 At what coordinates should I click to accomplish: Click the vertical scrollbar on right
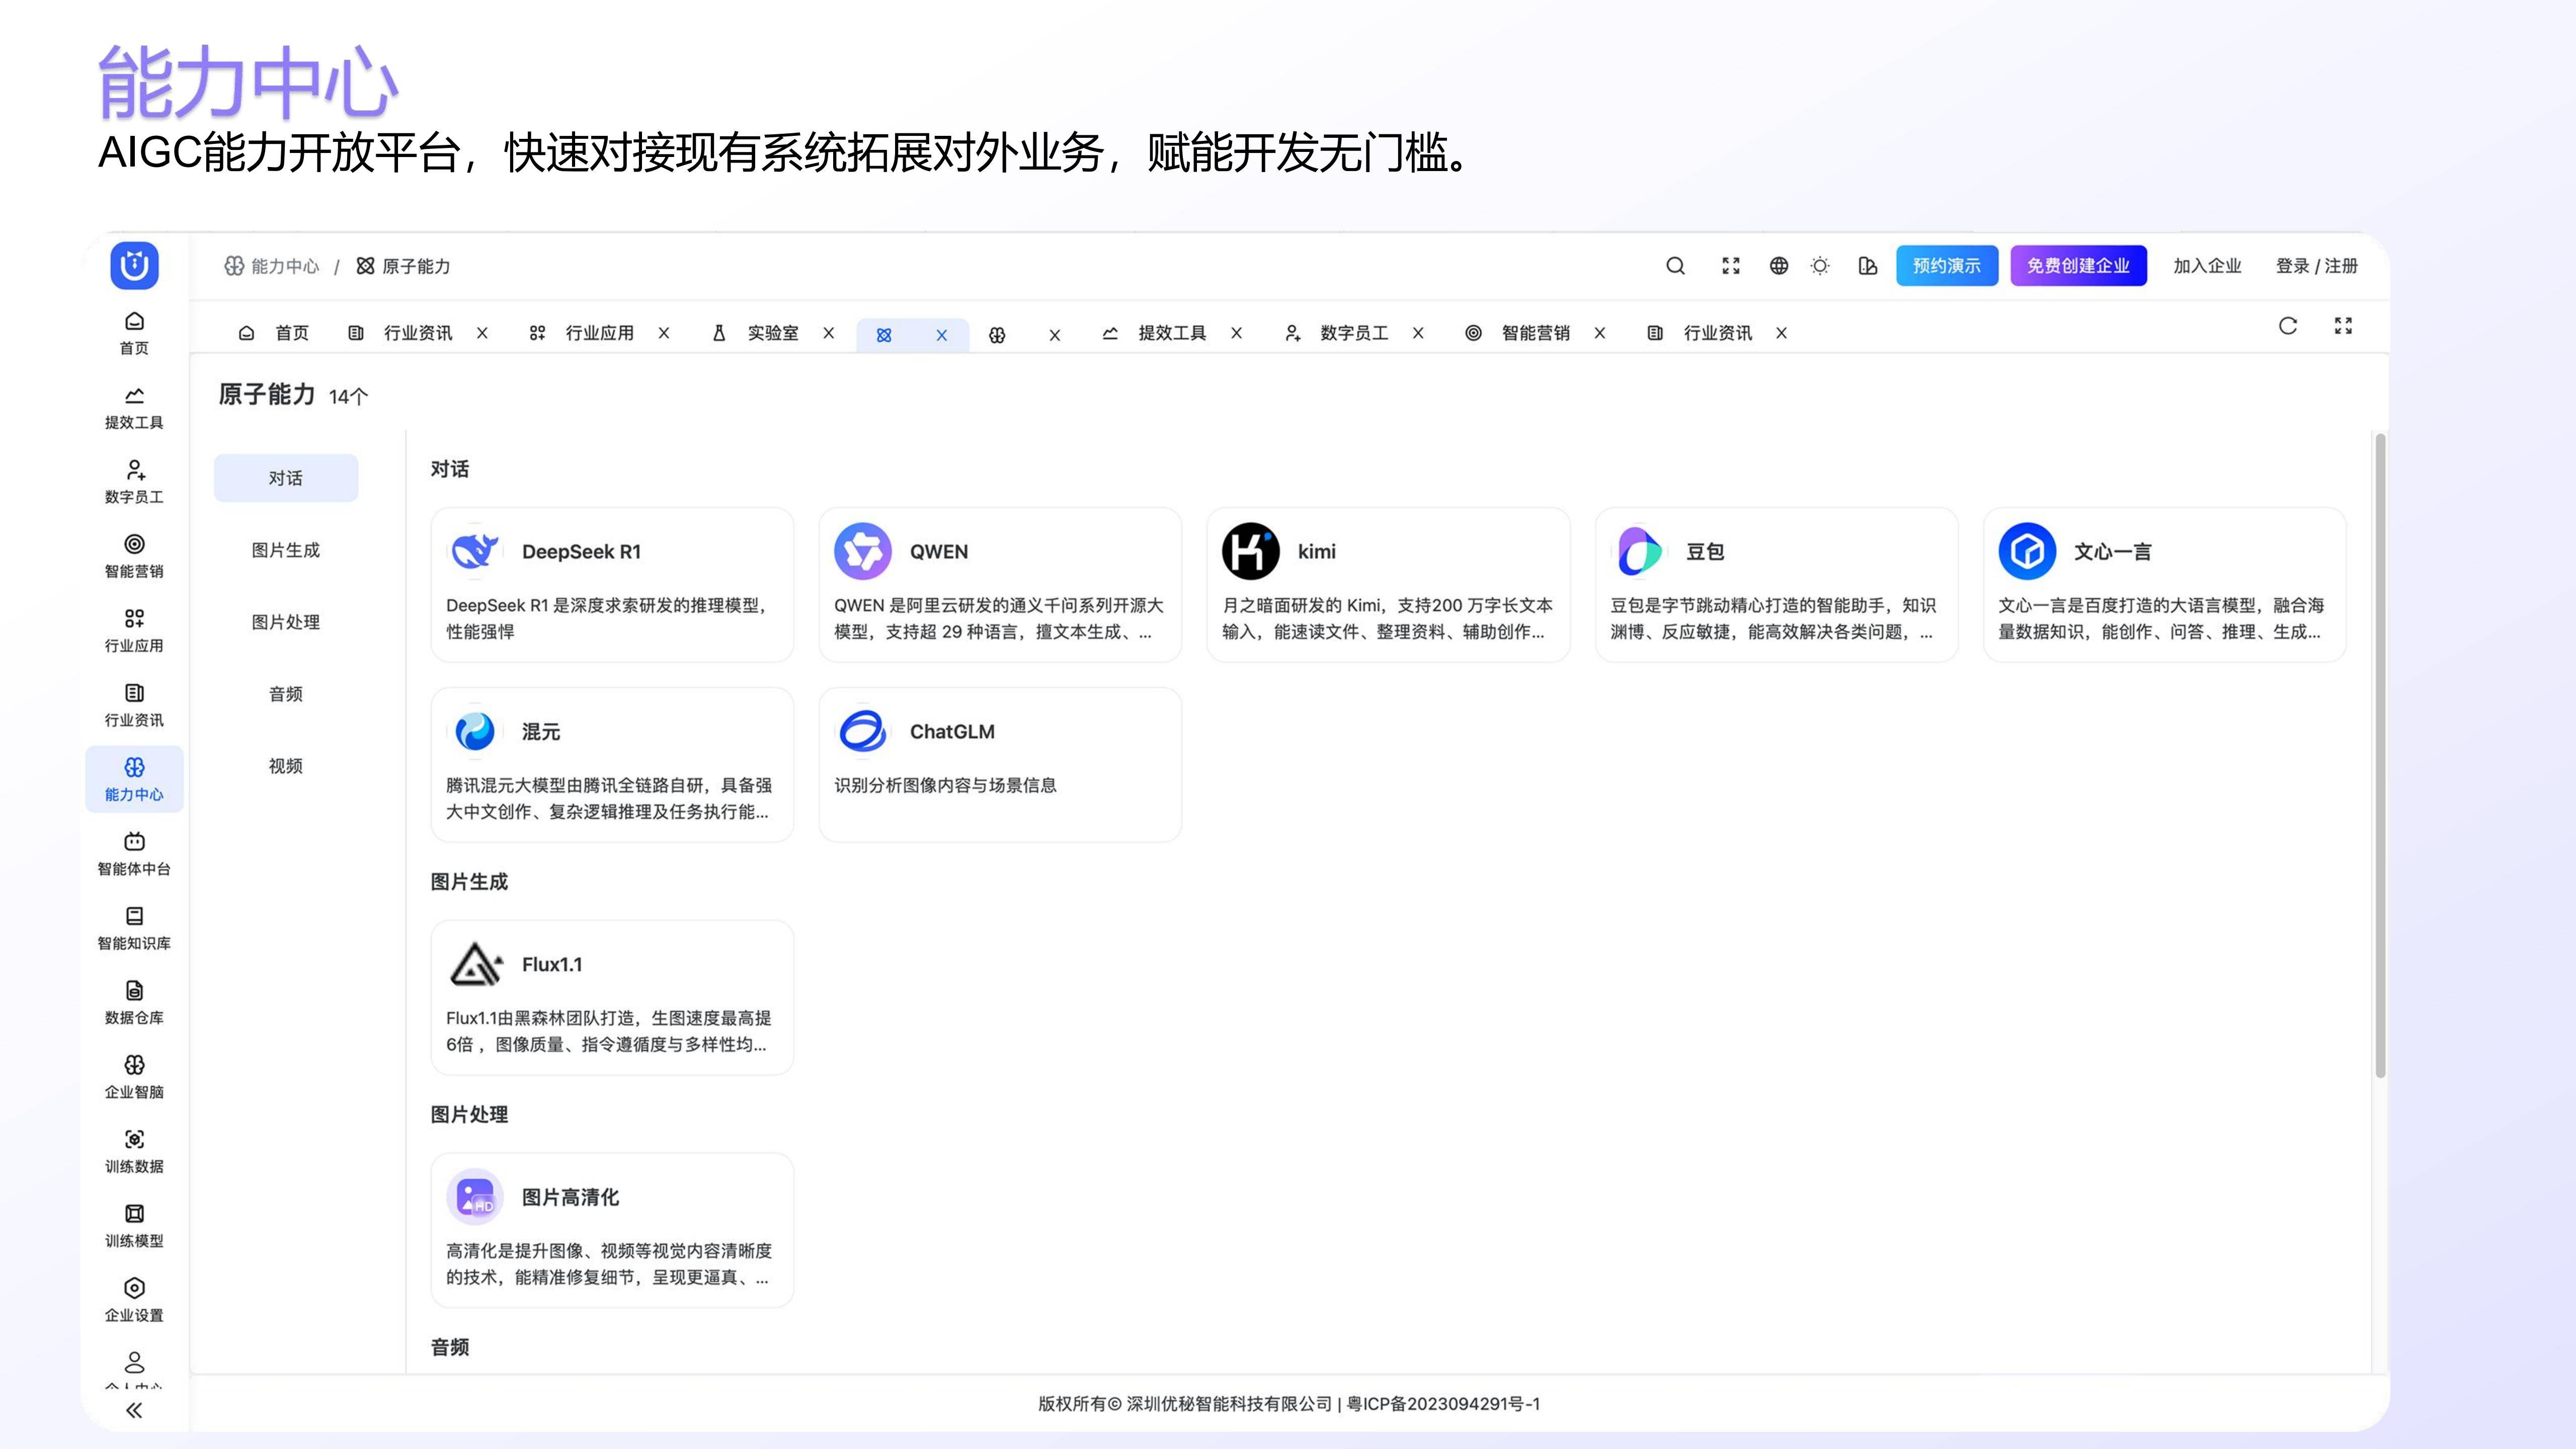[2380, 756]
